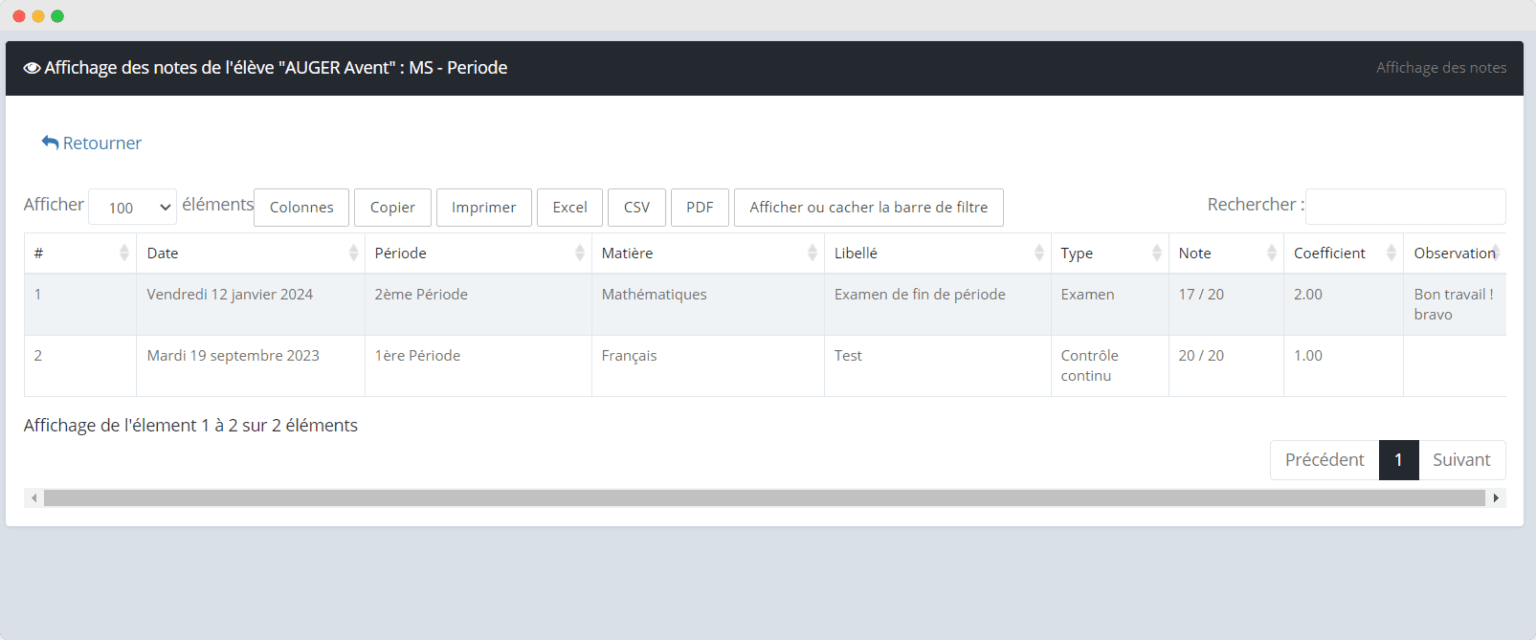Export the table to Excel
The image size is (1536, 640).
(570, 207)
